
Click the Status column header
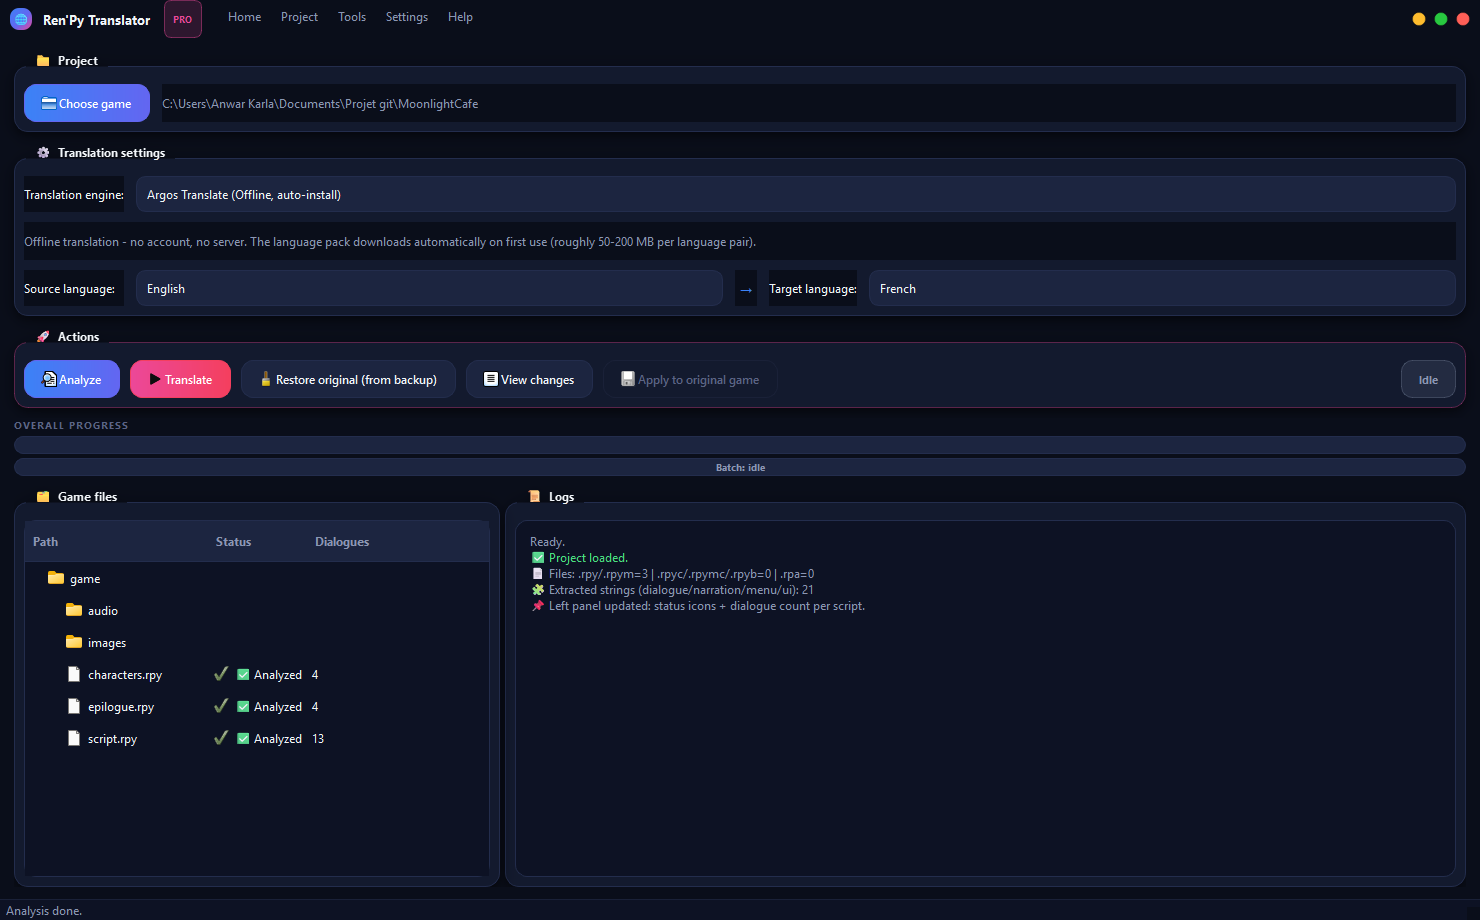pos(234,541)
